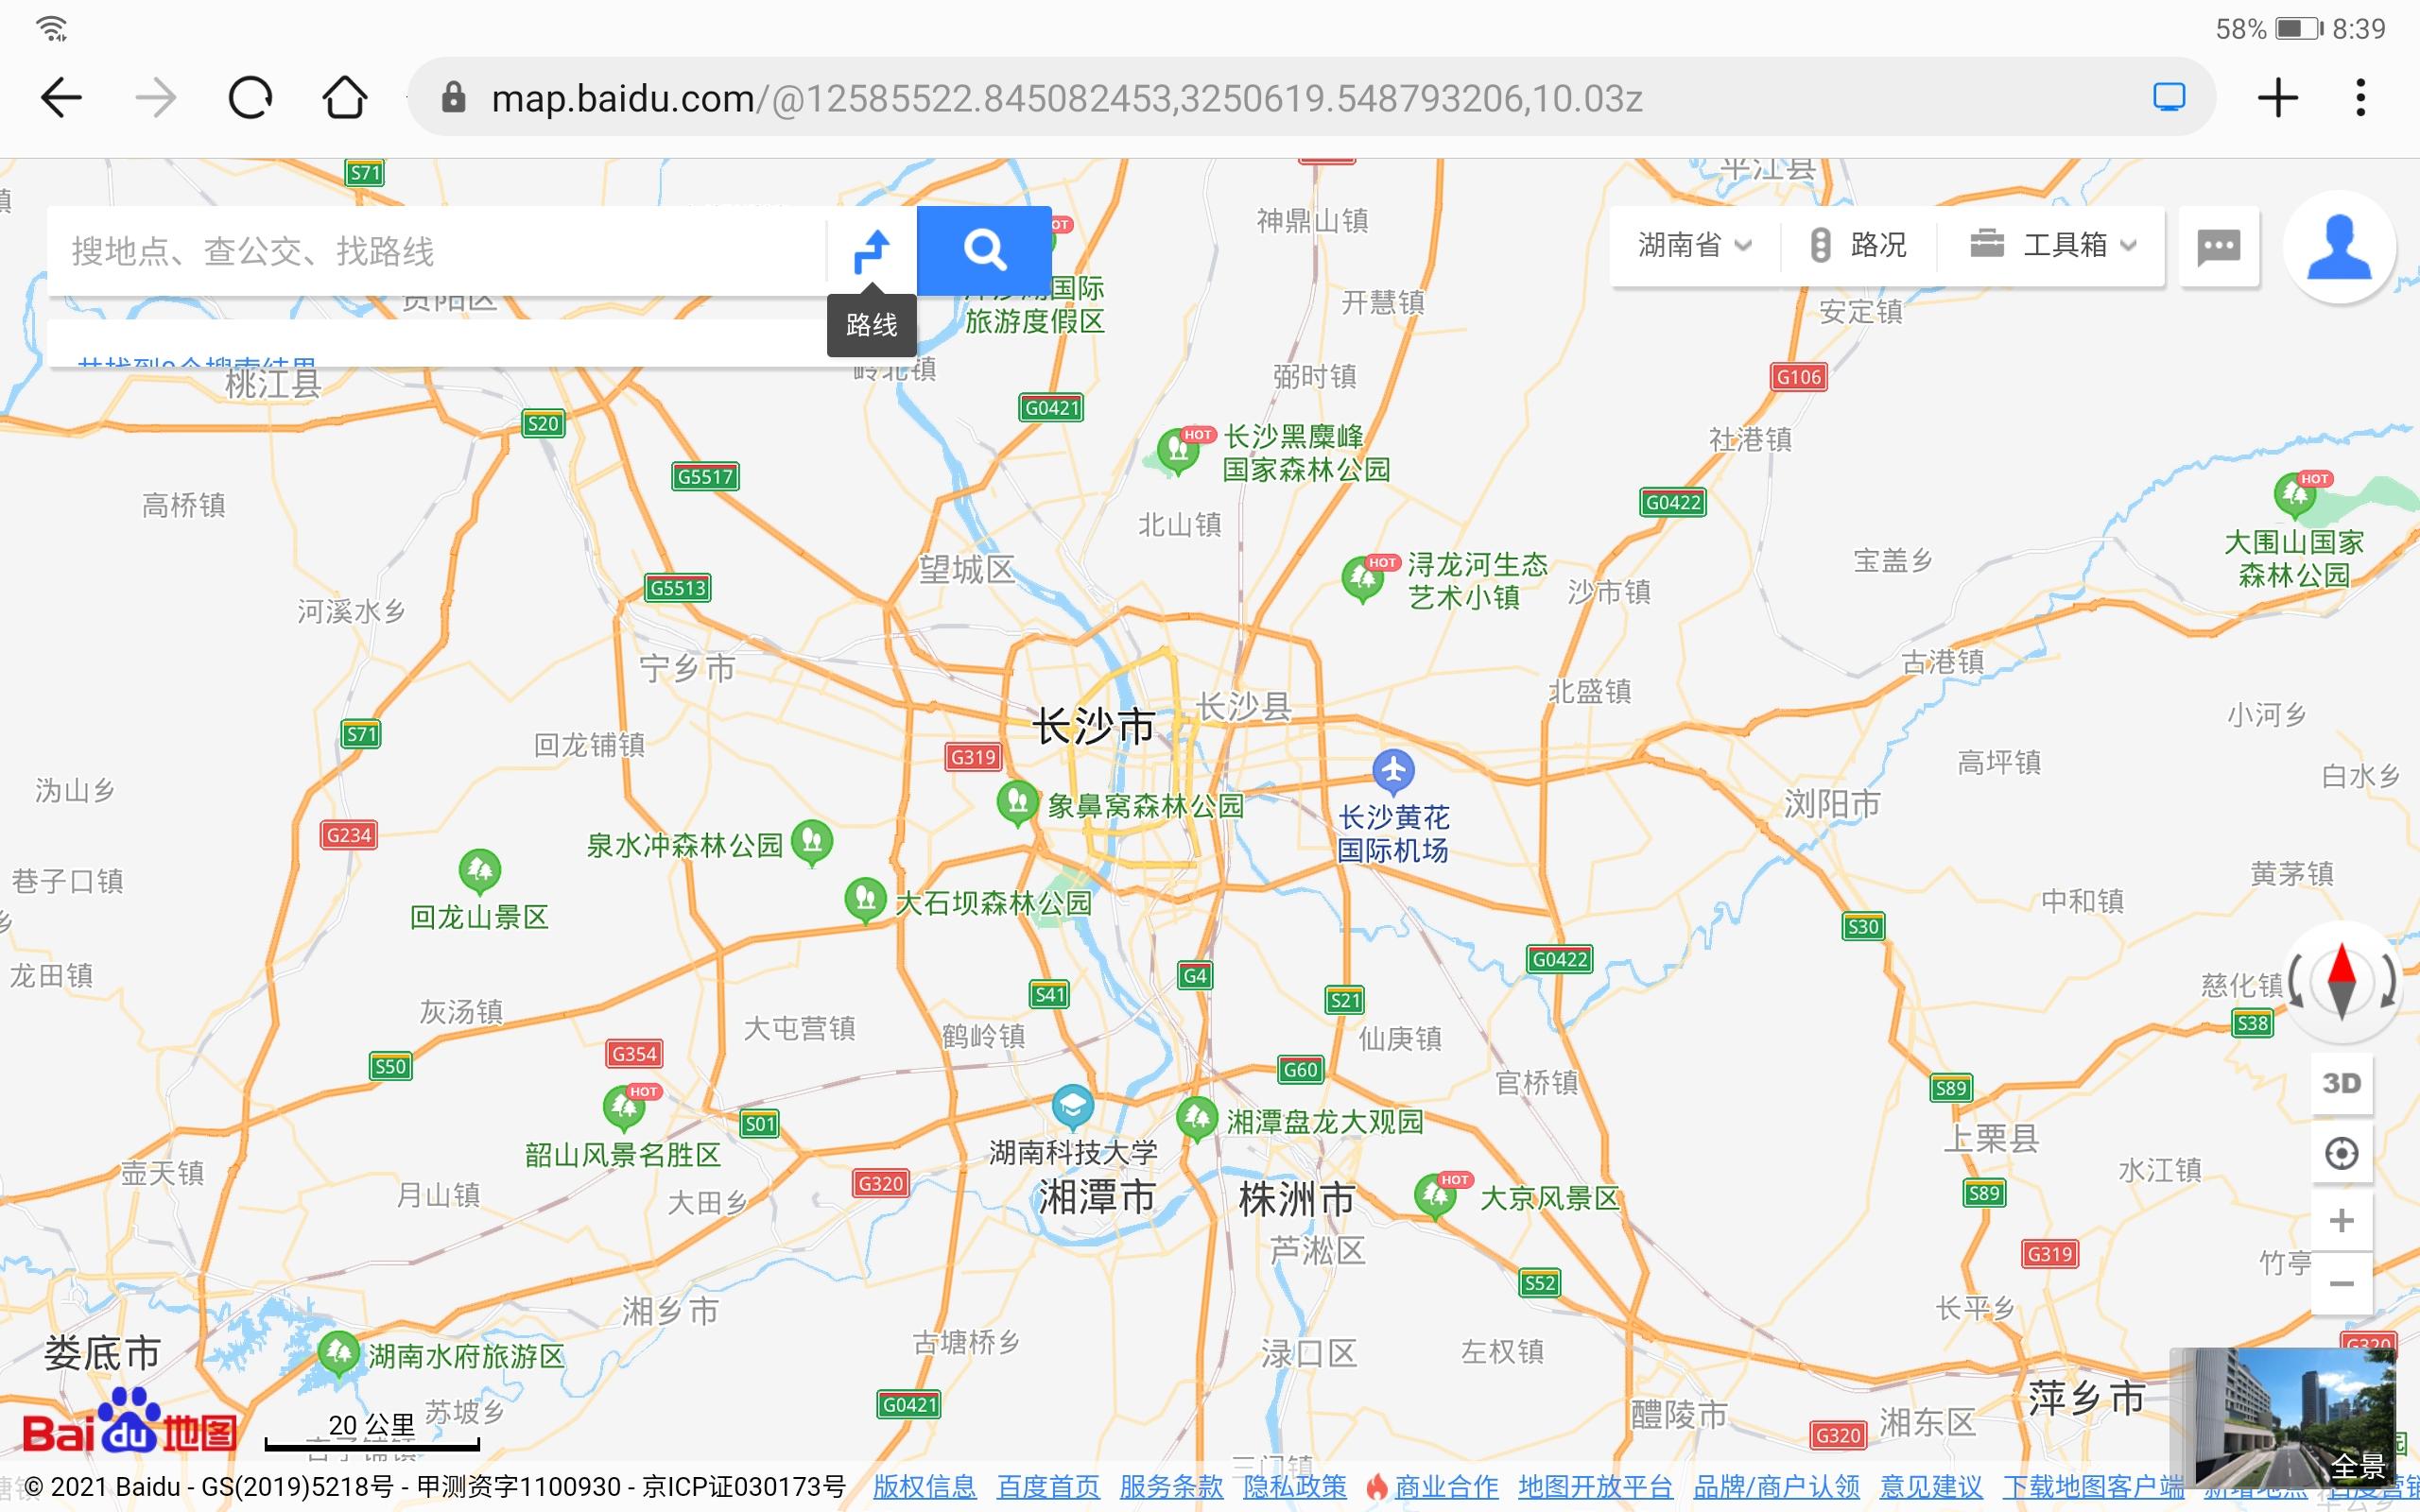The image size is (2420, 1512).
Task: Expand the 工具箱 toolbox dropdown
Action: [x=2052, y=245]
